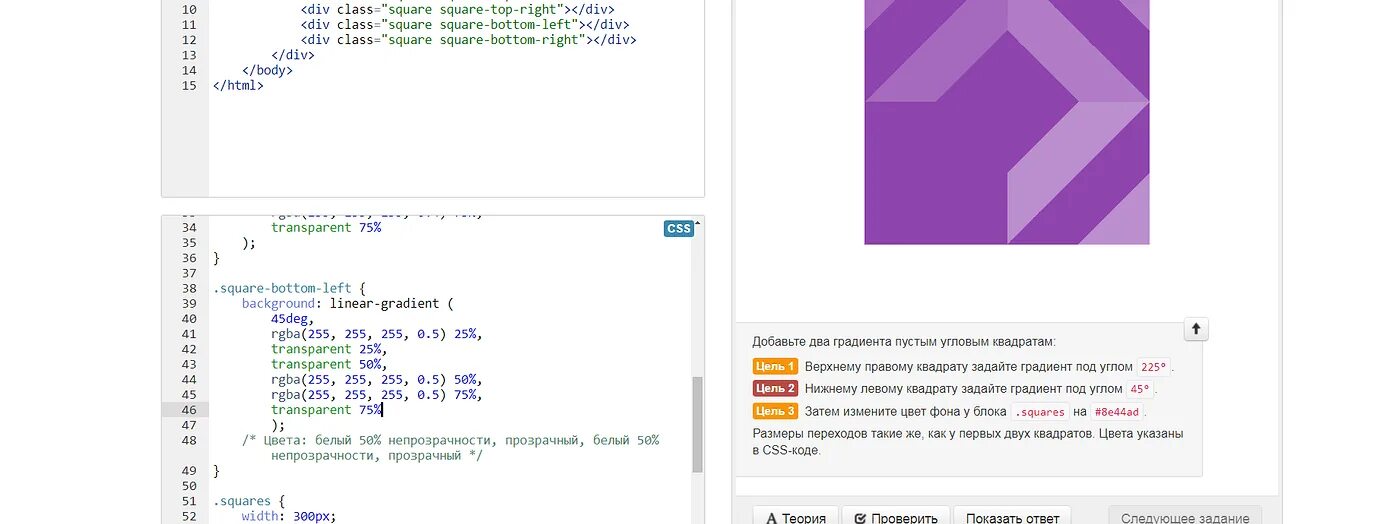Viewport: 1380px width, 524px height.
Task: Click the CSS comment starting 'Цвета: белый'
Action: (450, 448)
